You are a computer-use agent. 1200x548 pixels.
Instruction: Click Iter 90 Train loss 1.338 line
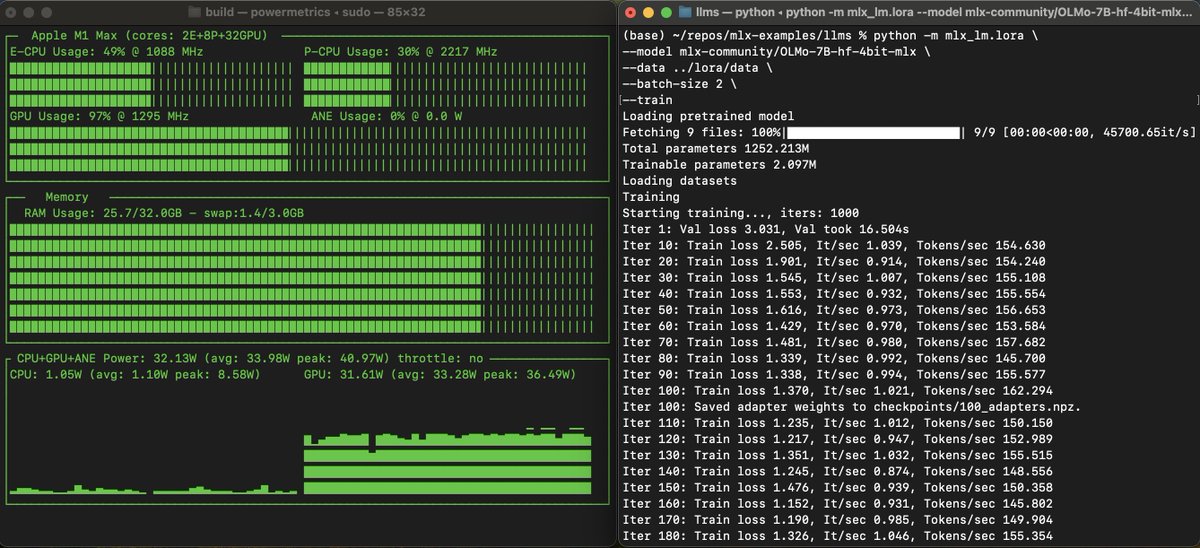pyautogui.click(x=834, y=375)
